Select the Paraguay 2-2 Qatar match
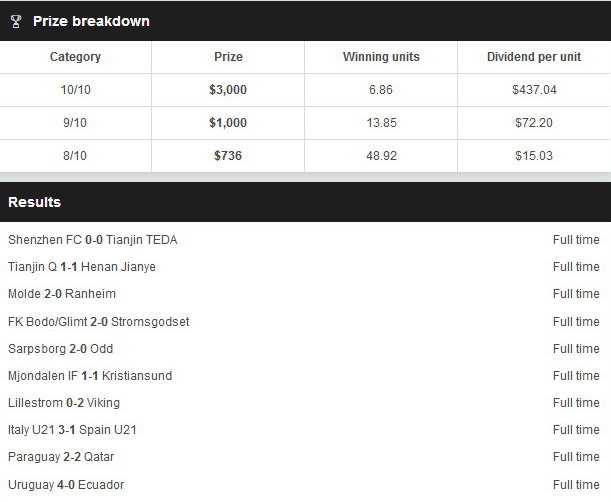611x502 pixels. [x=306, y=456]
